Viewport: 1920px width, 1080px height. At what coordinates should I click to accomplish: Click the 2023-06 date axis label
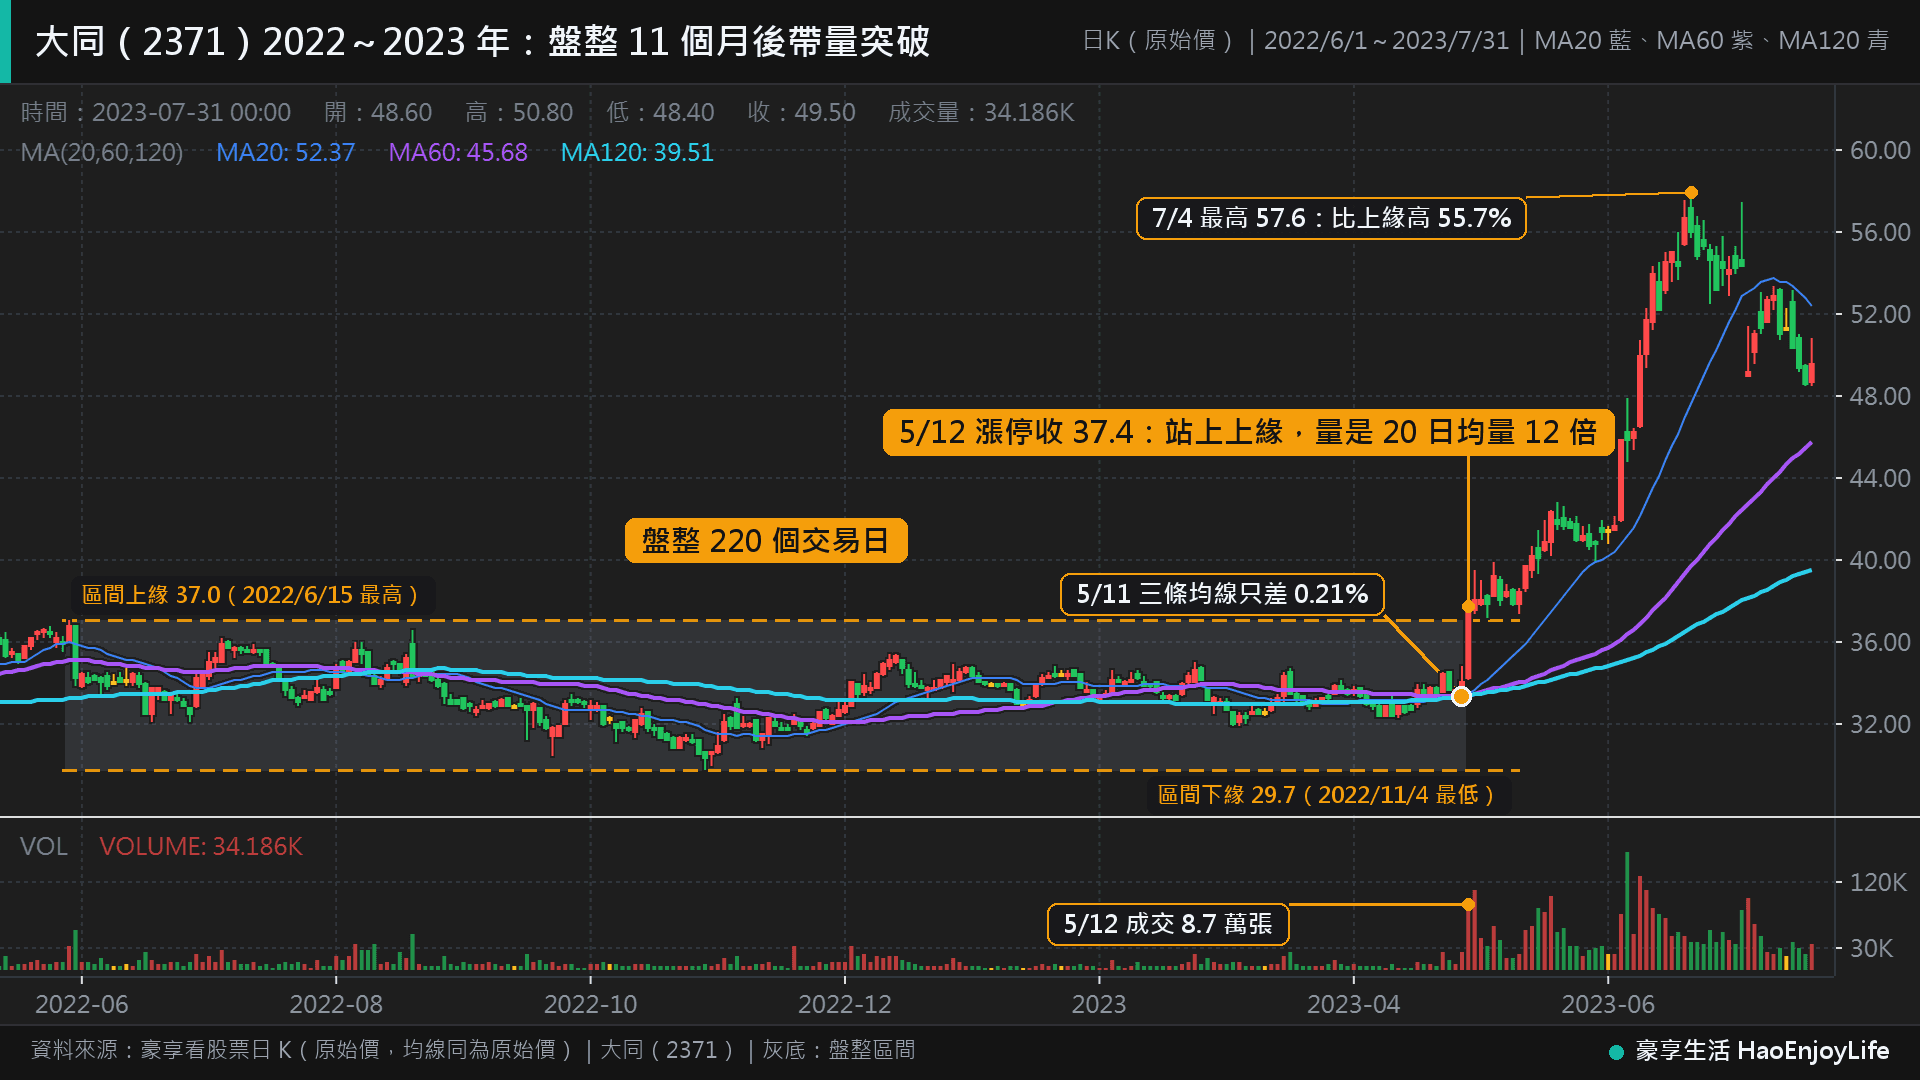click(x=1608, y=1004)
